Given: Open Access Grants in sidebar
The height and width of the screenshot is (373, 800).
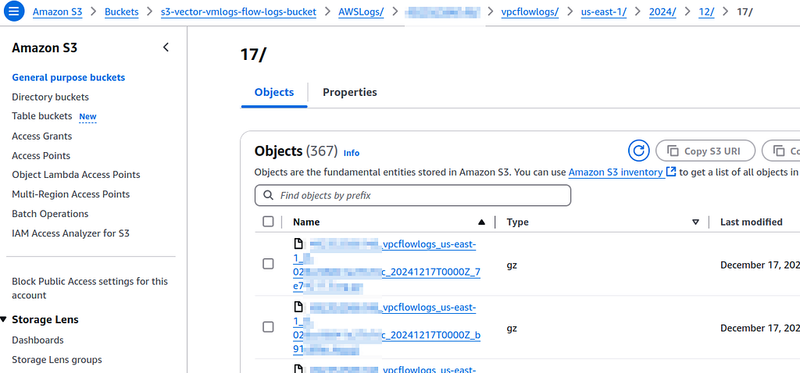Looking at the screenshot, I should pos(42,136).
